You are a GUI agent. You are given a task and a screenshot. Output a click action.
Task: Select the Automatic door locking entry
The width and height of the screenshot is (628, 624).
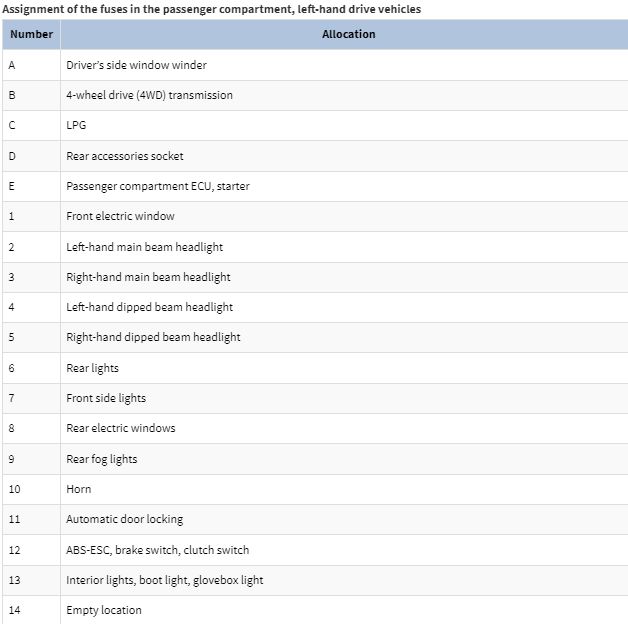click(124, 519)
